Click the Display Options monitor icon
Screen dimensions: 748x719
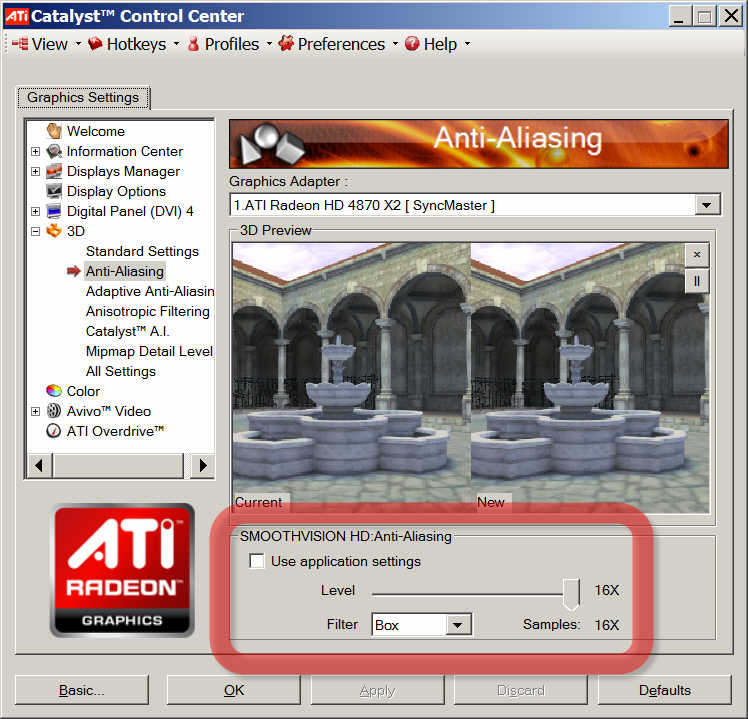54,191
